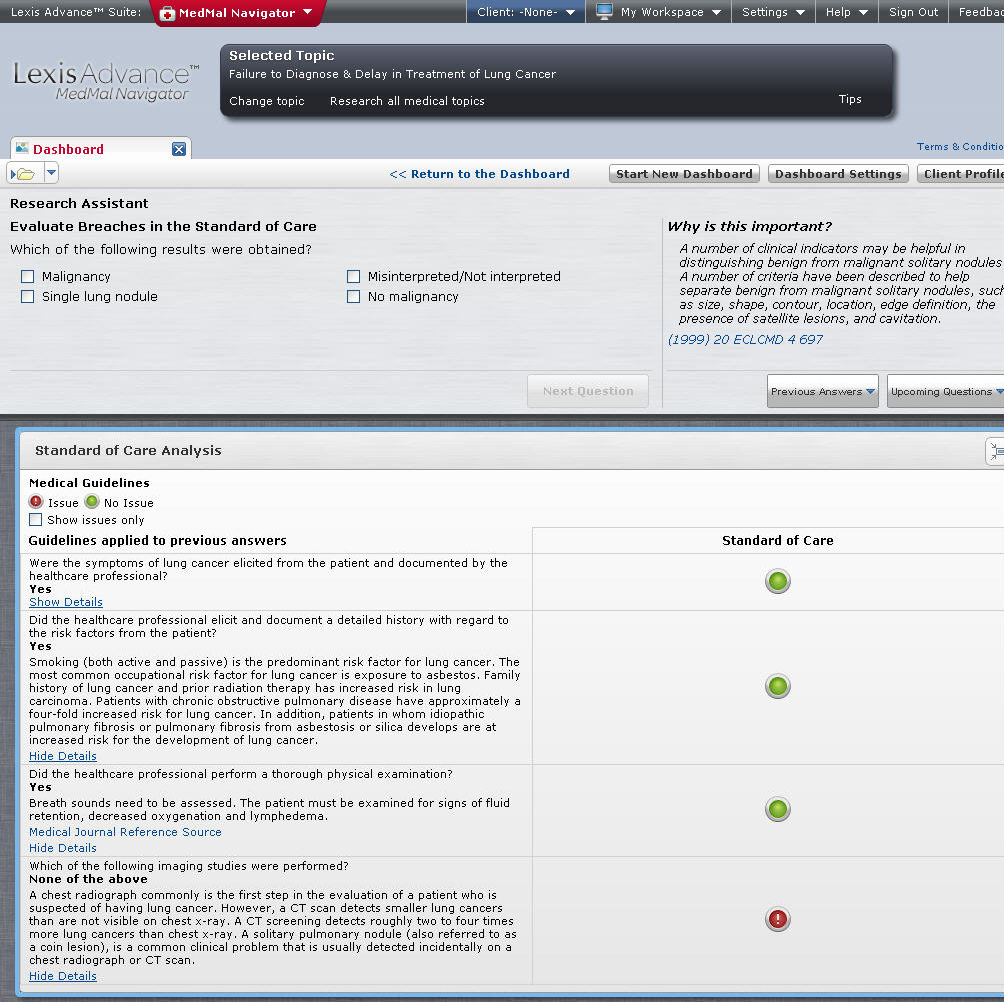Click the green No Issue legend icon

coord(92,502)
